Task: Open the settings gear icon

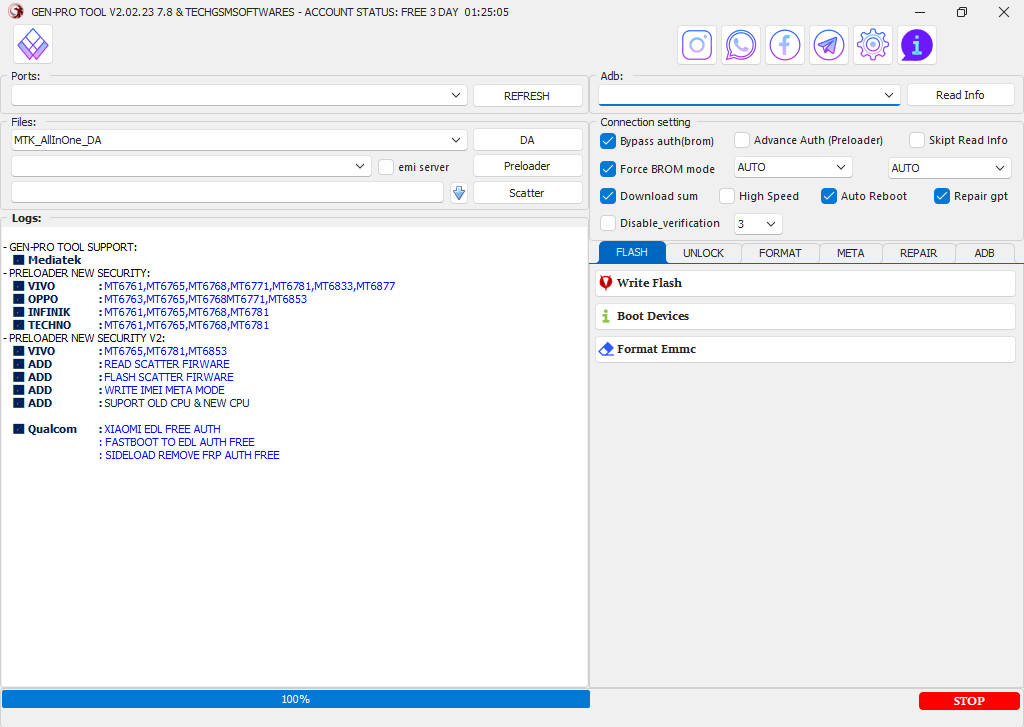Action: 872,45
